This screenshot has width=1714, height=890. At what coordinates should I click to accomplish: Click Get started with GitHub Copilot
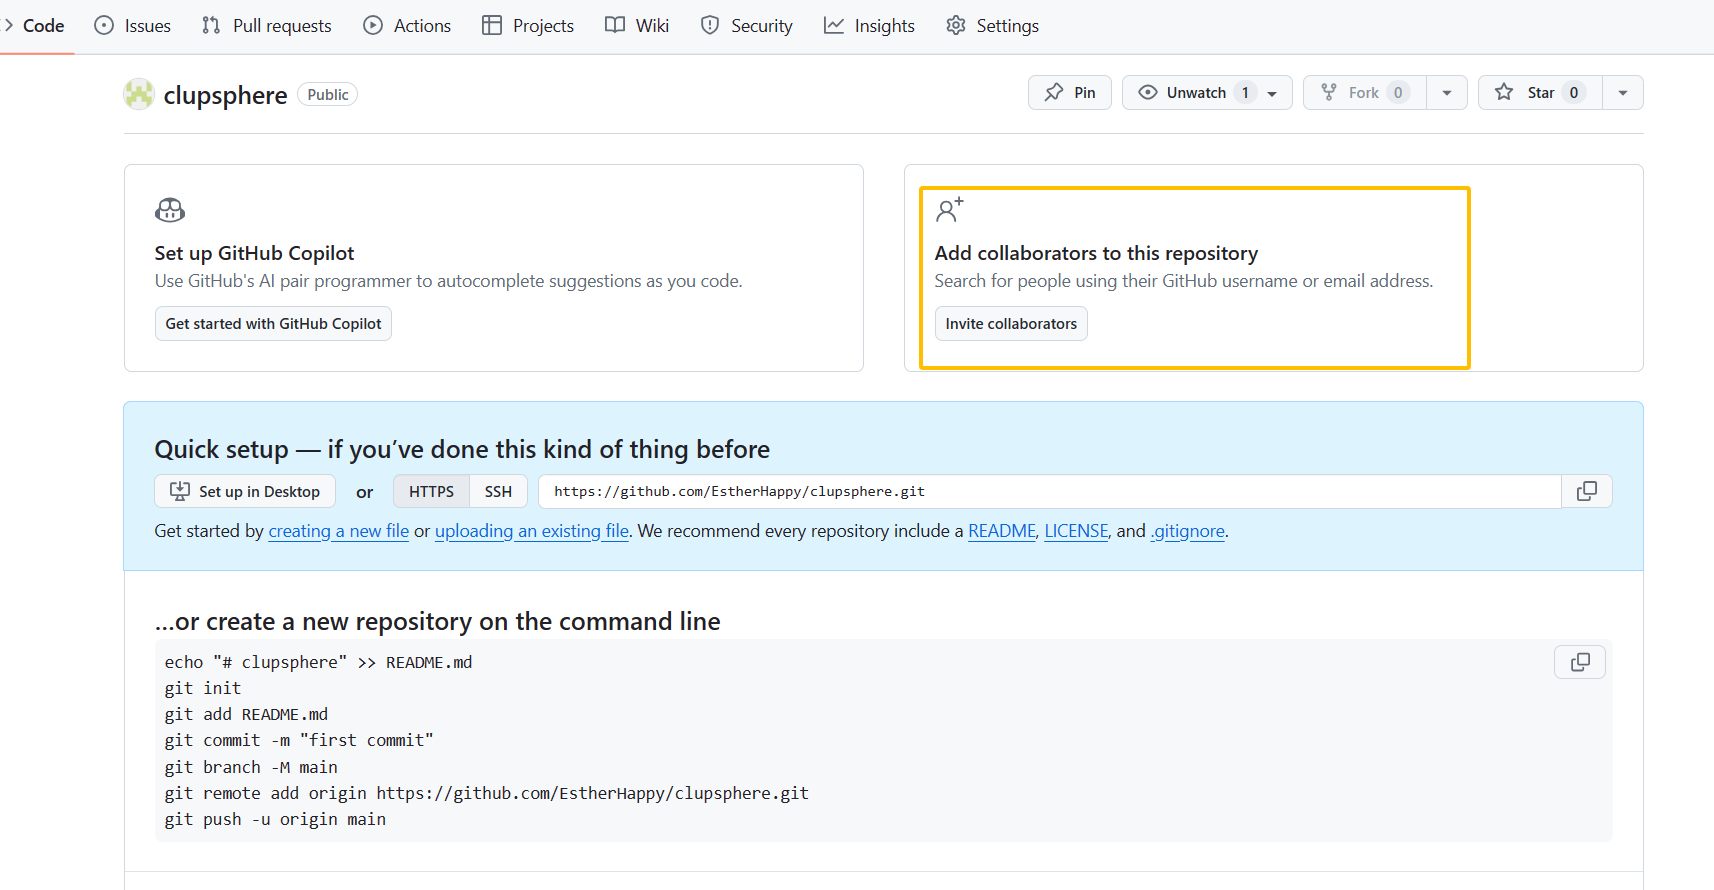[x=273, y=324]
